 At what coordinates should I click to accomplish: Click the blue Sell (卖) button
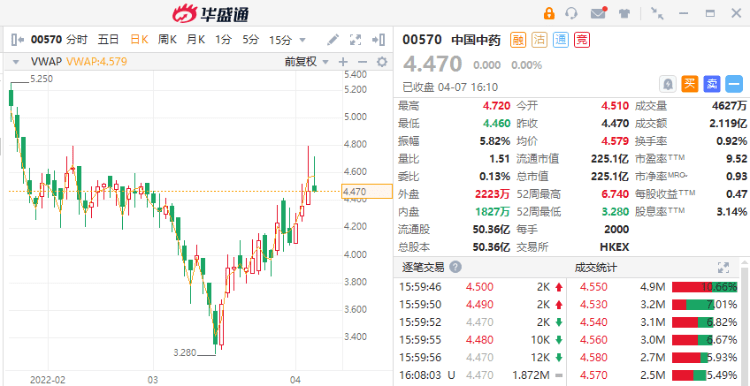(711, 84)
